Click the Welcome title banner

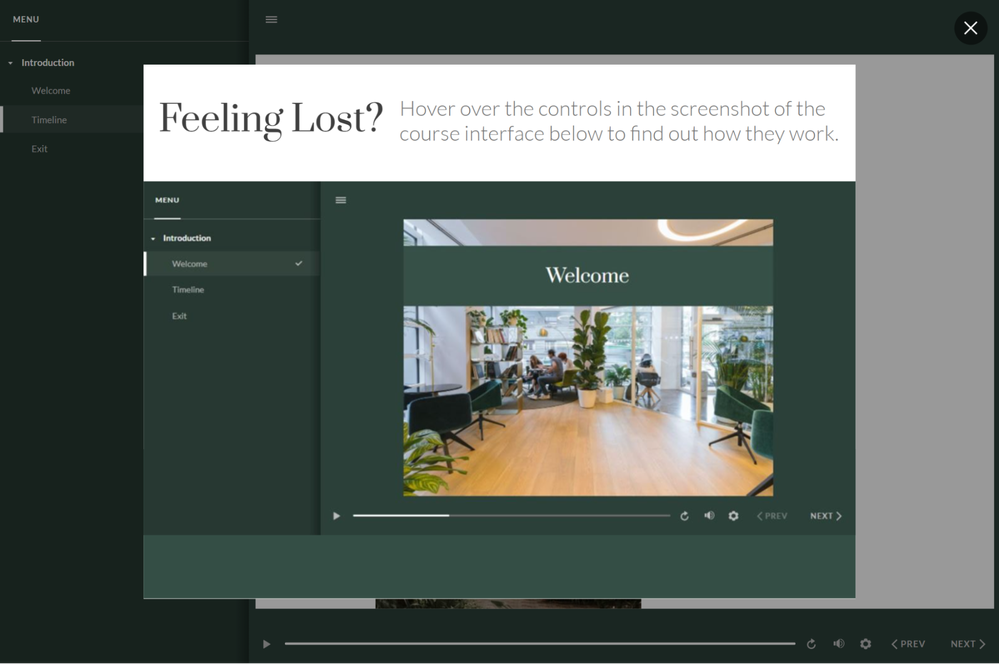588,275
